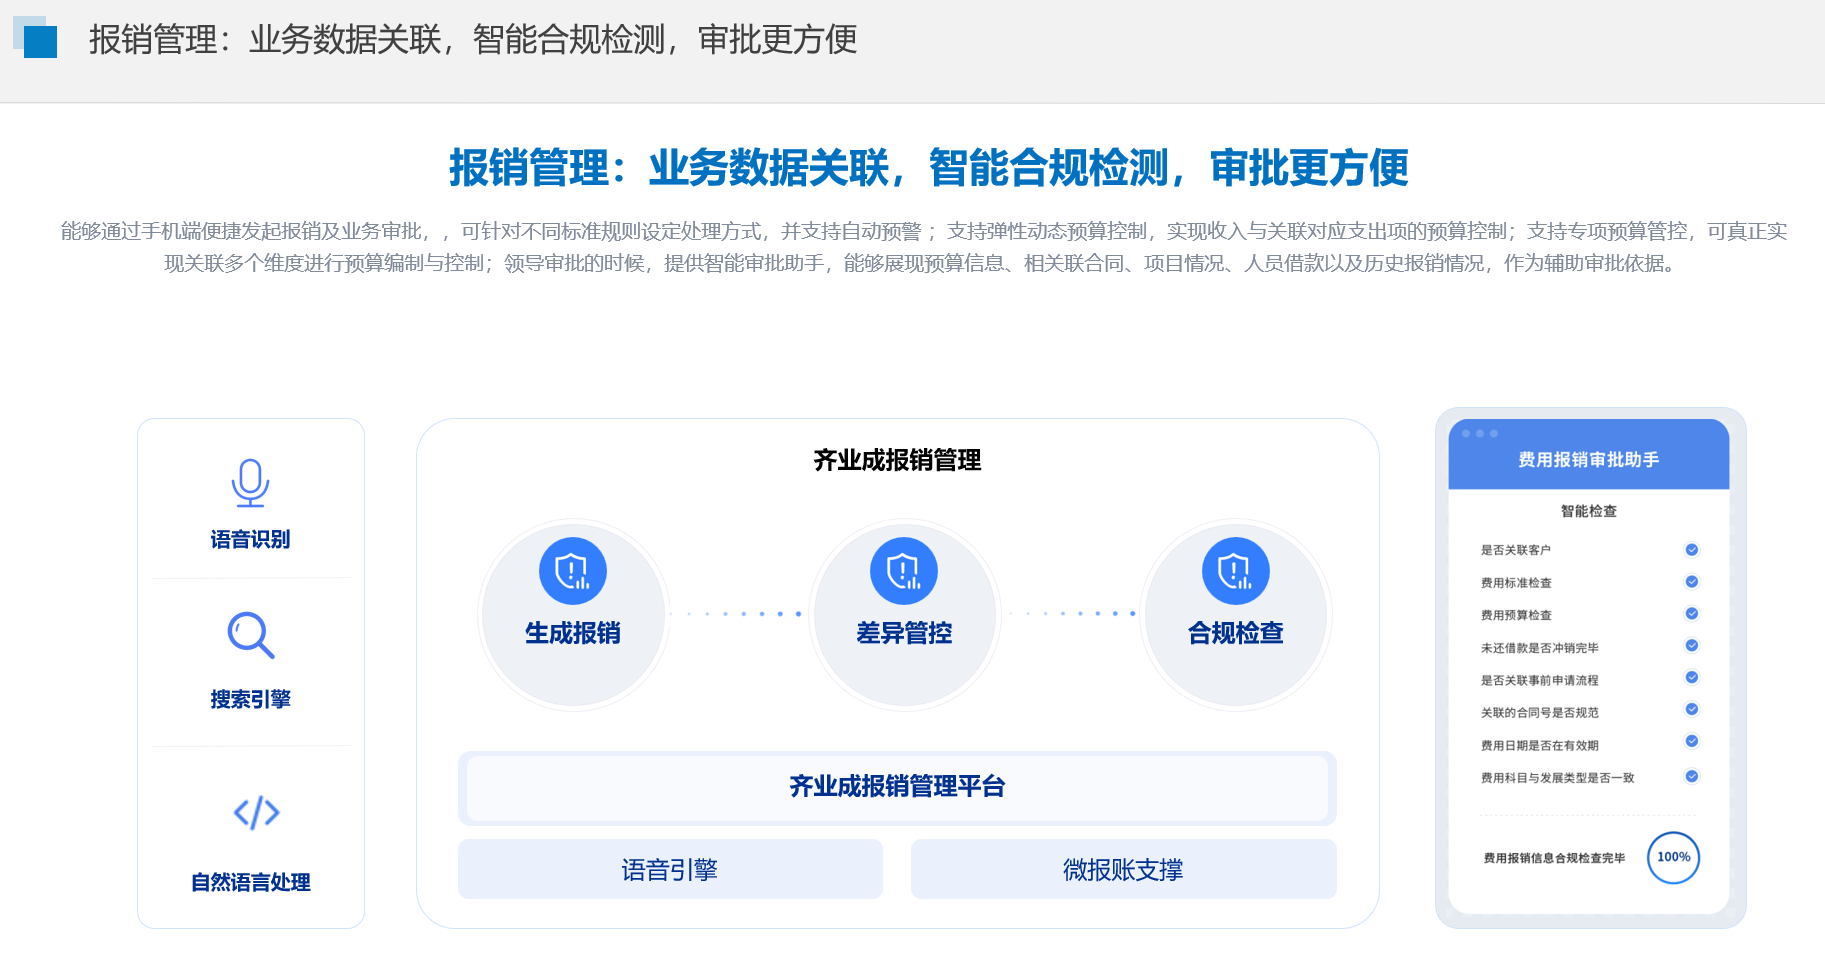The height and width of the screenshot is (957, 1825).
Task: Click the 费用日期是否在有效期 text
Action: point(1540,745)
